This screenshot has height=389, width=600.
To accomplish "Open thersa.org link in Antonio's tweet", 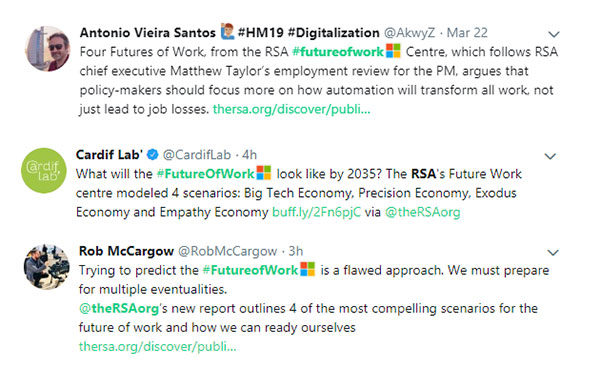I will point(292,109).
